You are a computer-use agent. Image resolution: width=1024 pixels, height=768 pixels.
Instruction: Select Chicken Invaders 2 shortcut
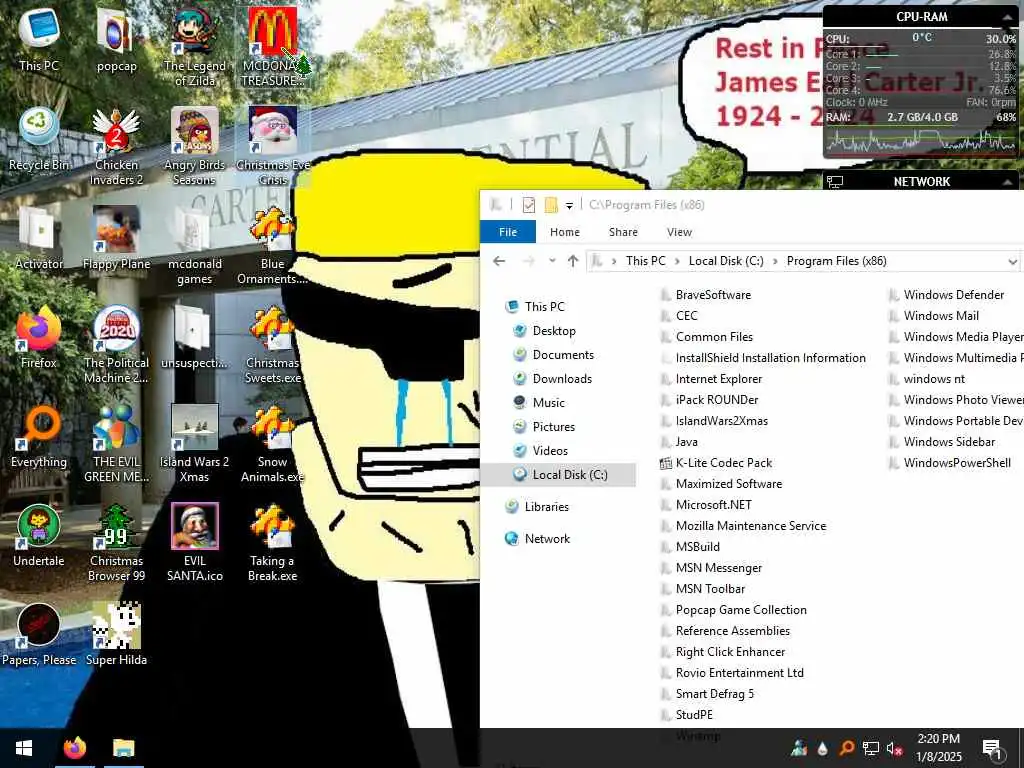pyautogui.click(x=116, y=146)
